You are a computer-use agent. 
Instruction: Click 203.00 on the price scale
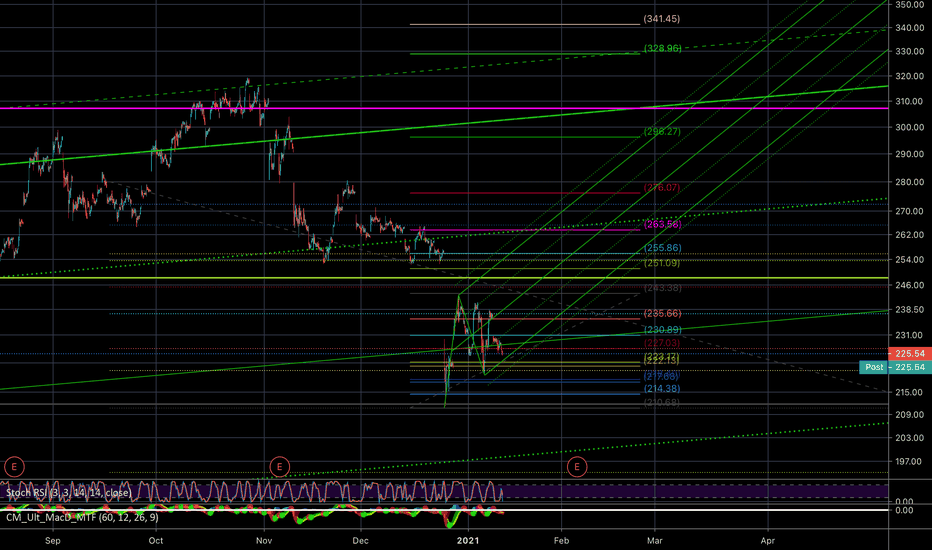tap(909, 438)
